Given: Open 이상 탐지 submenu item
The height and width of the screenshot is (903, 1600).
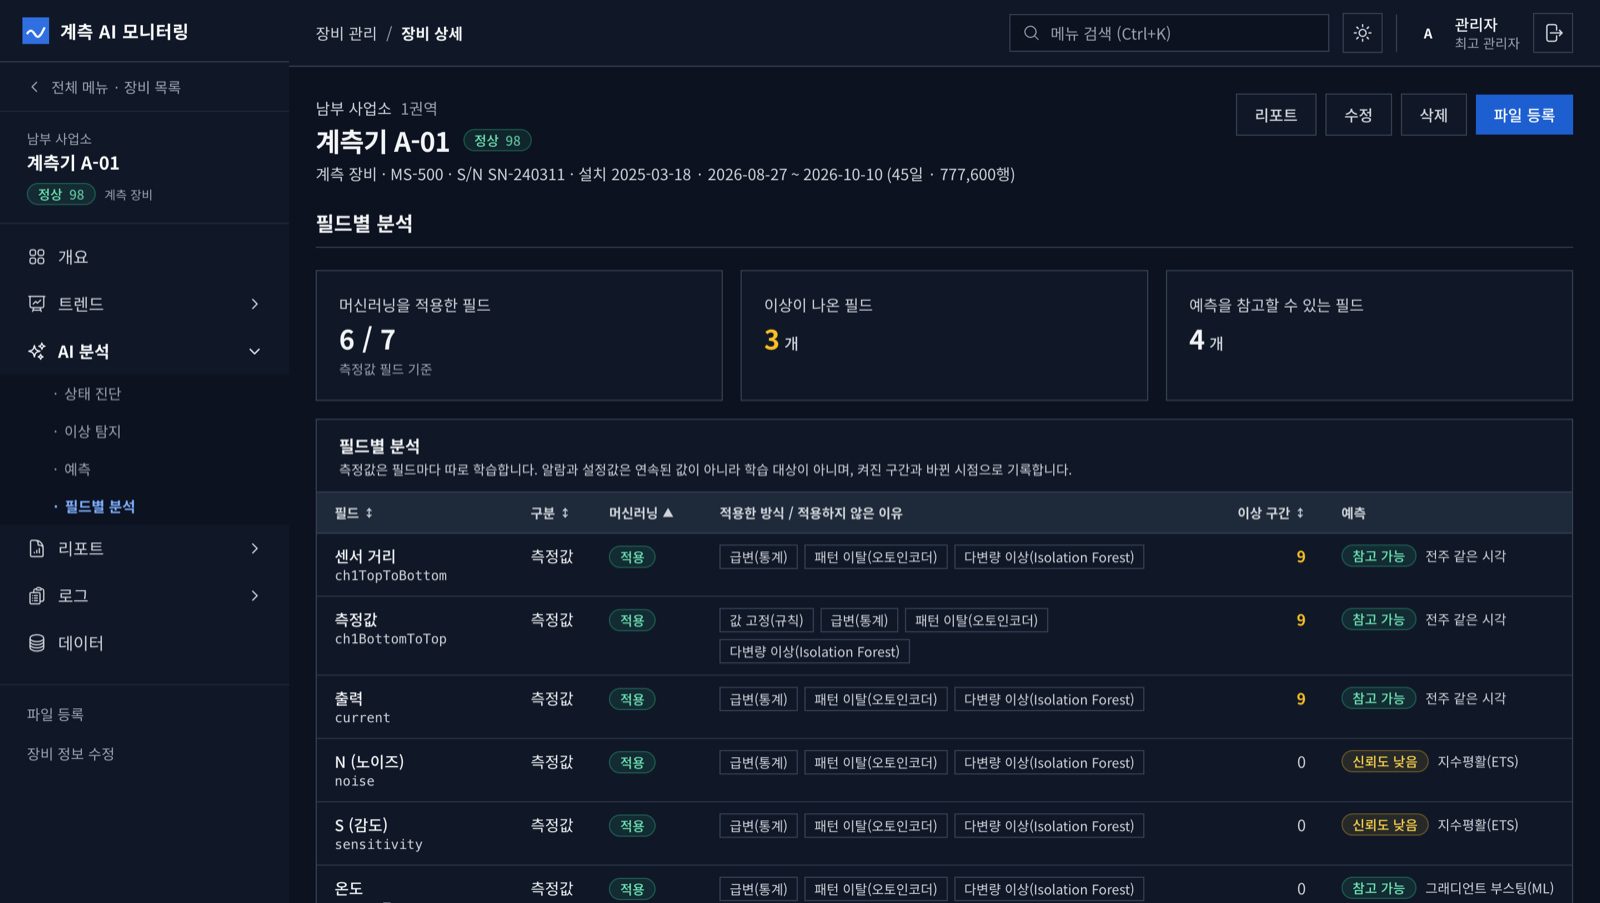Looking at the screenshot, I should 93,431.
